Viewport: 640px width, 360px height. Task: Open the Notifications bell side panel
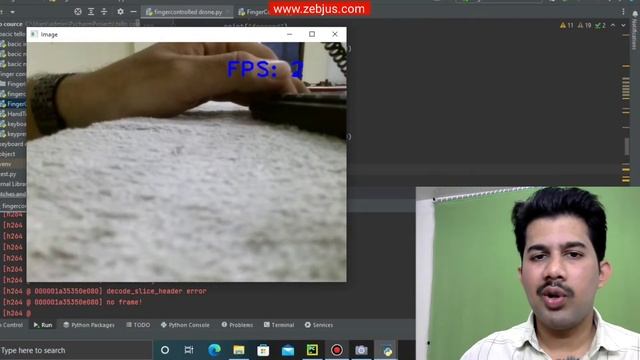coord(635,31)
